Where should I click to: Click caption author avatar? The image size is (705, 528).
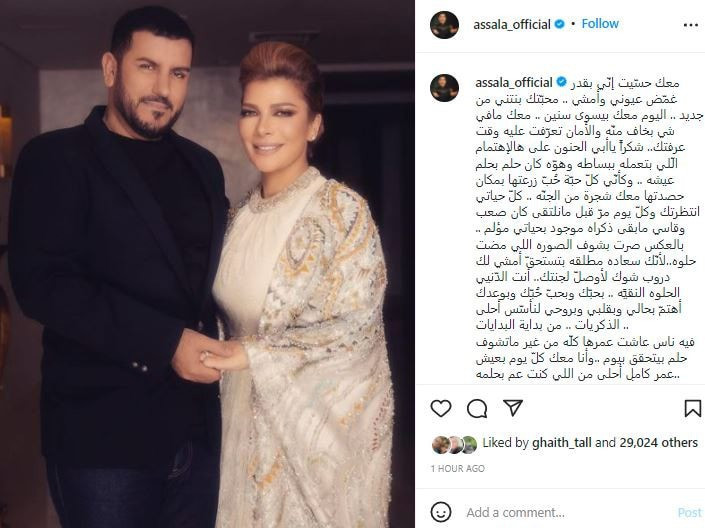pyautogui.click(x=444, y=88)
